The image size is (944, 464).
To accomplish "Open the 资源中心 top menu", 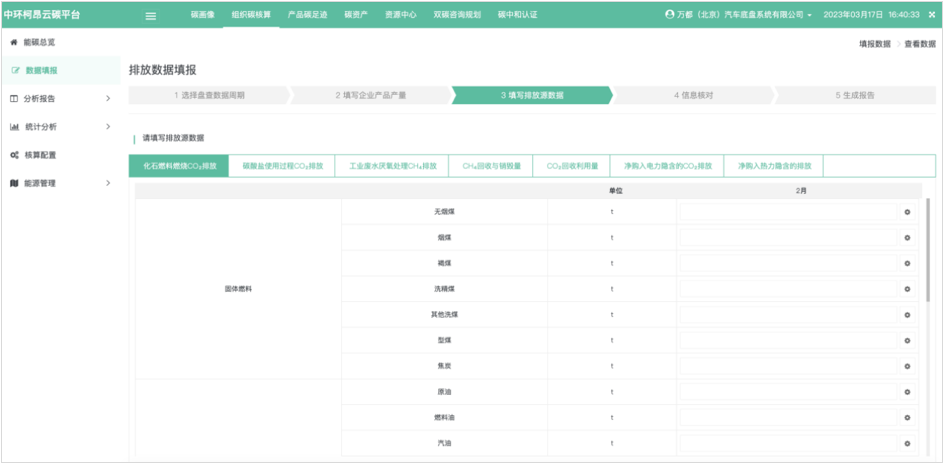I will tap(400, 15).
